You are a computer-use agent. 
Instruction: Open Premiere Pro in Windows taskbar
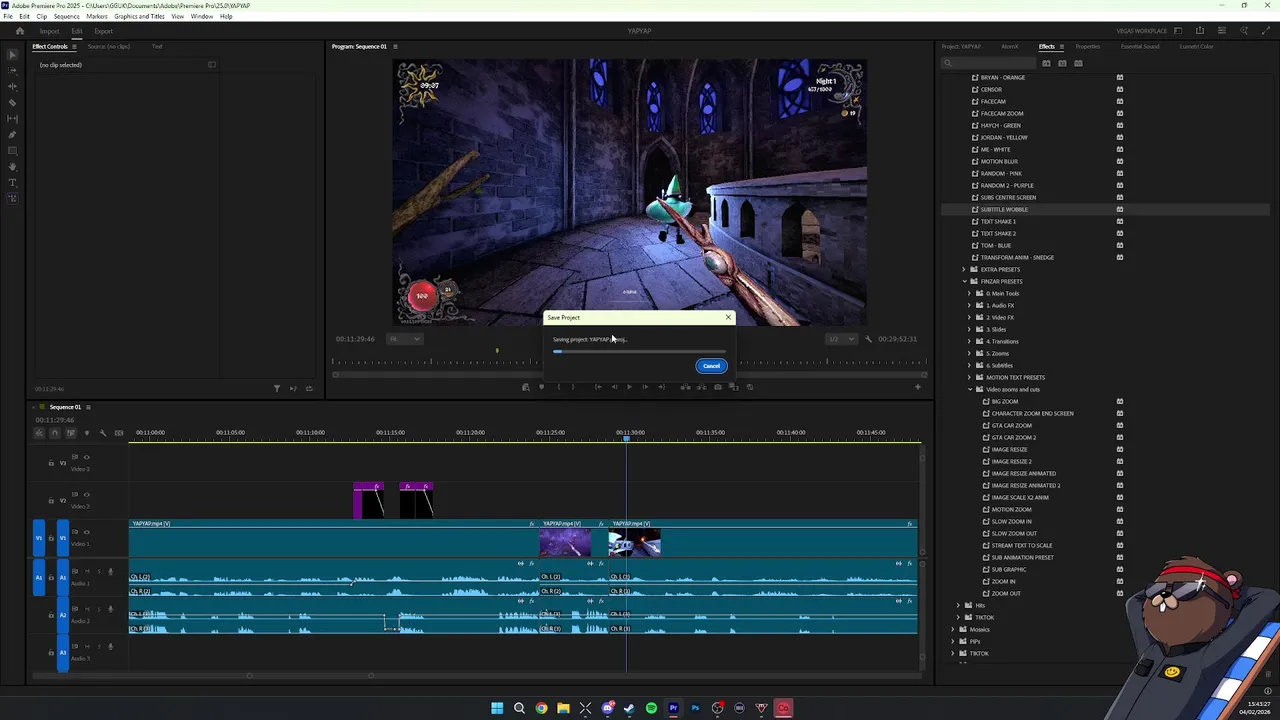[673, 708]
